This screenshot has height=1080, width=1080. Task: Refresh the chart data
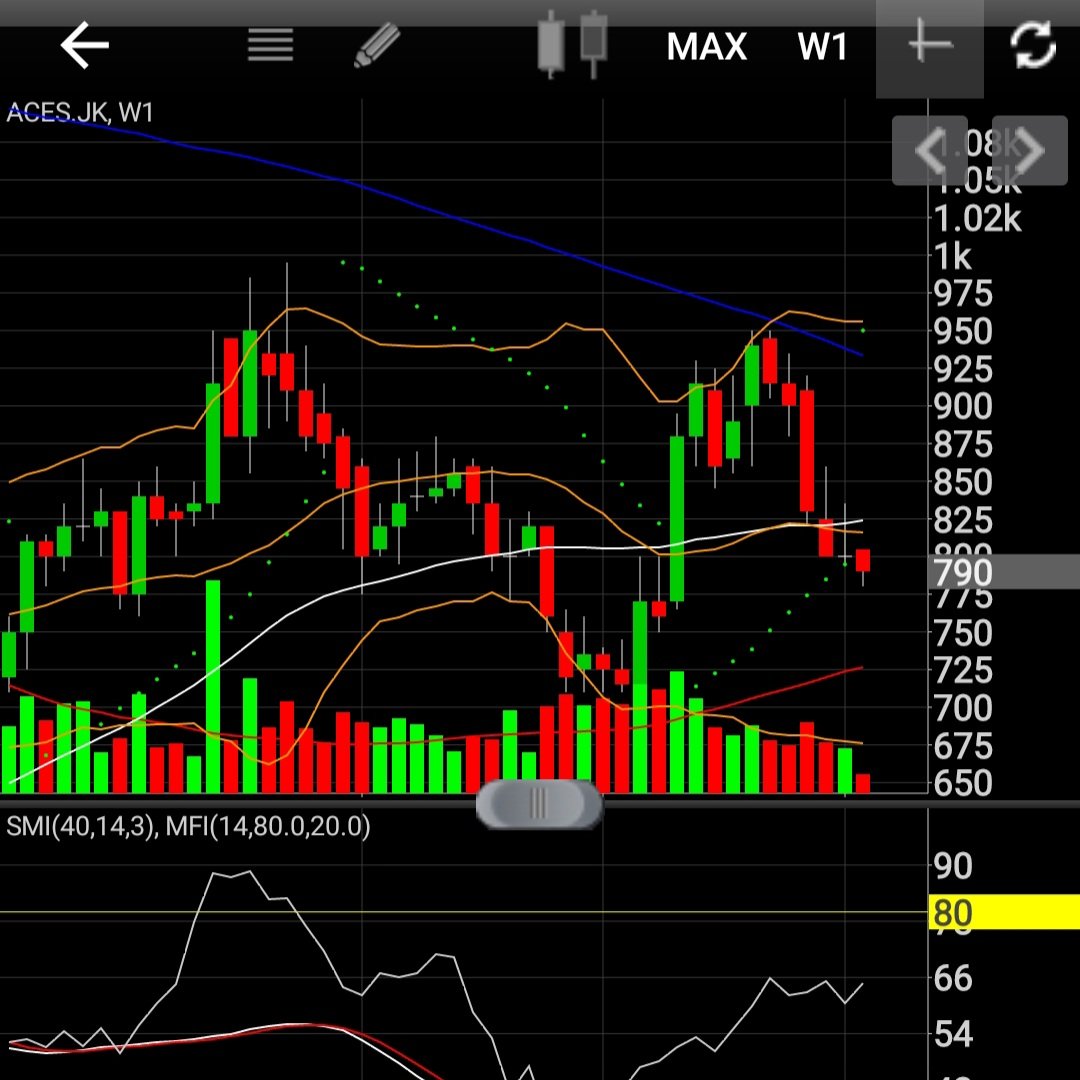pos(1032,45)
